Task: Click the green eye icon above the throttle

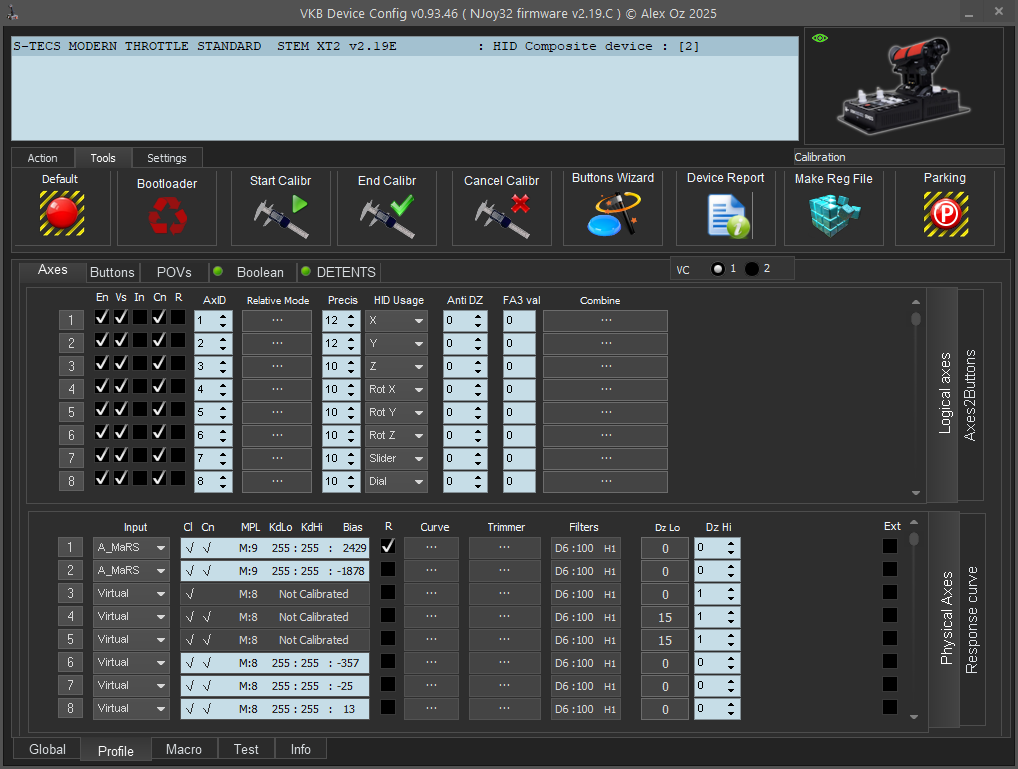Action: pos(820,38)
